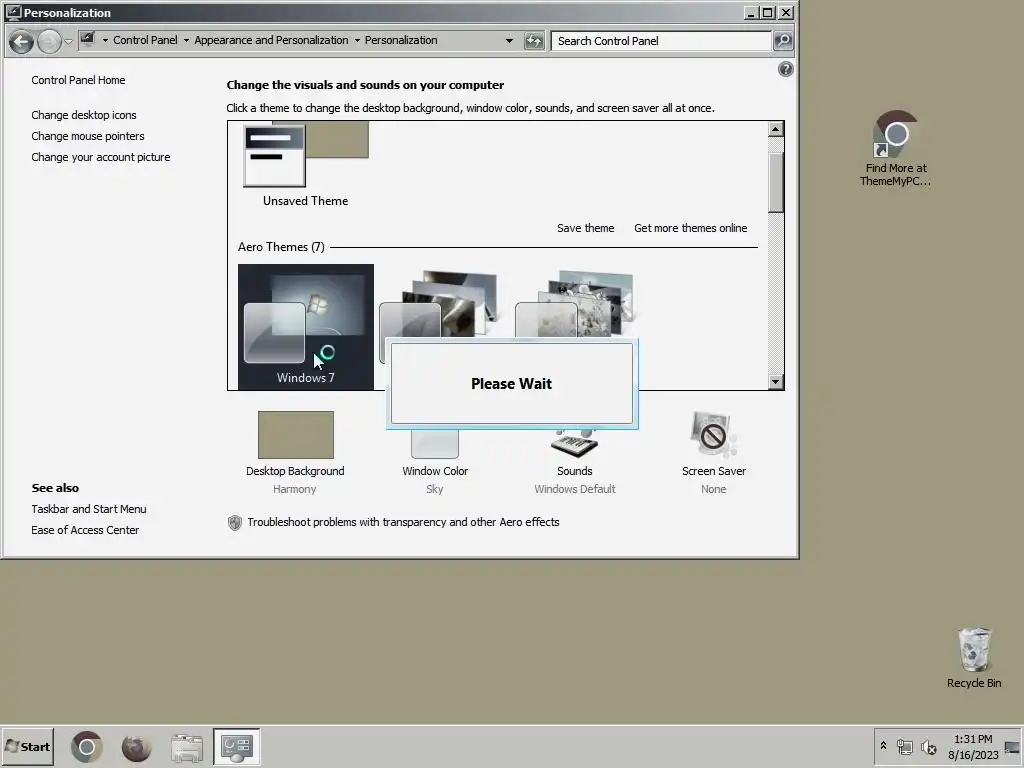Open Screen Saver settings icon
Image resolution: width=1024 pixels, height=768 pixels.
pos(713,434)
